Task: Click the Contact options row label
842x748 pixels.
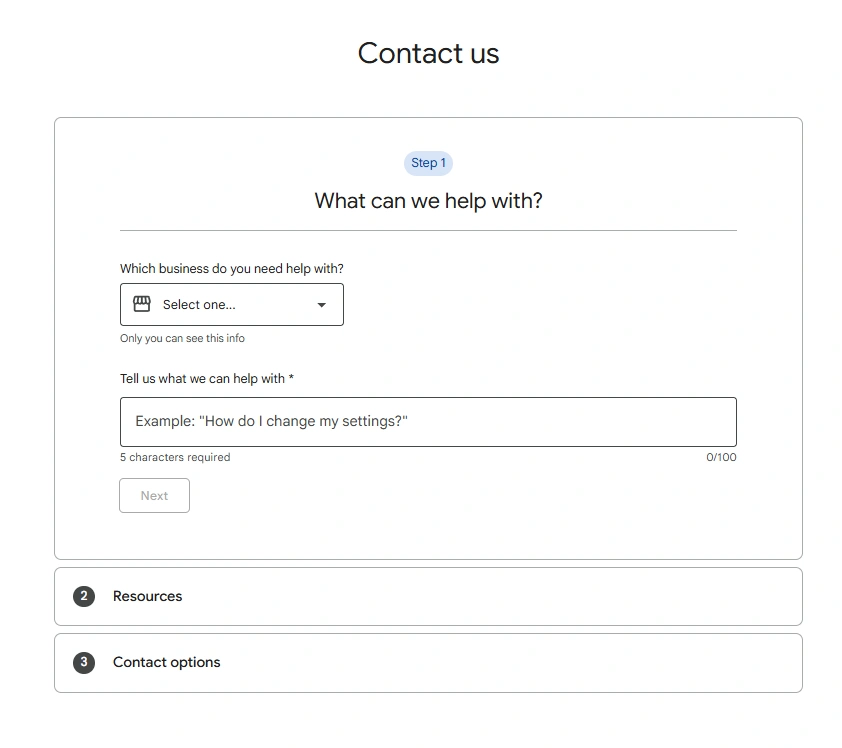Action: point(168,662)
